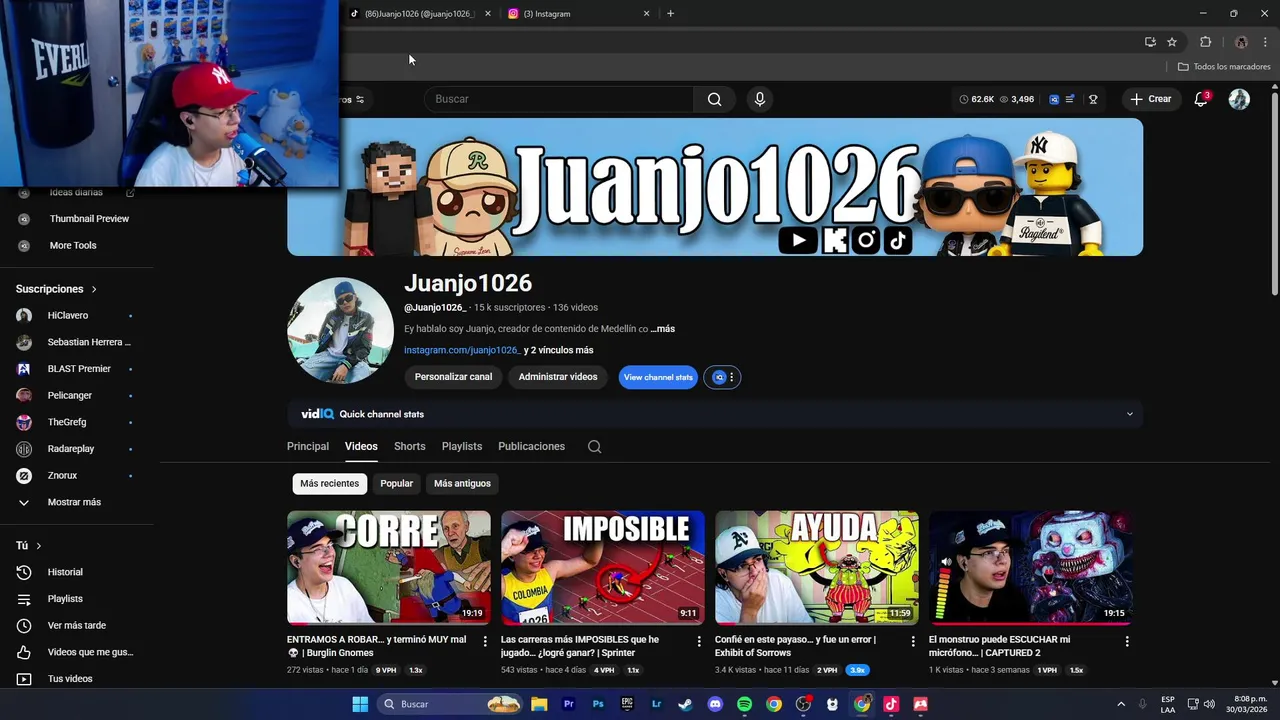Viewport: 1280px width, 720px height.
Task: Open vidIQ options button beside View channel stats
Action: [x=722, y=377]
